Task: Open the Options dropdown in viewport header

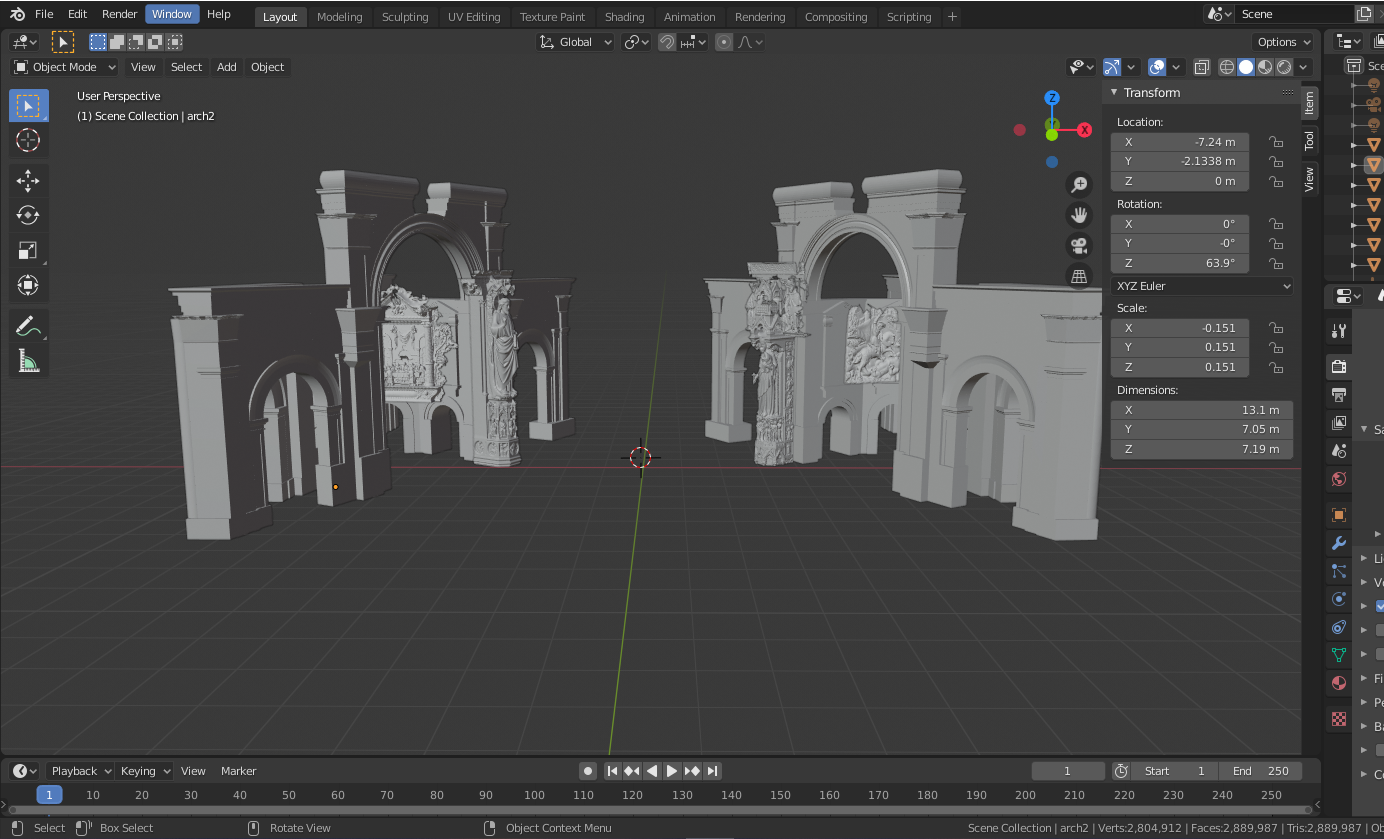Action: coord(1283,42)
